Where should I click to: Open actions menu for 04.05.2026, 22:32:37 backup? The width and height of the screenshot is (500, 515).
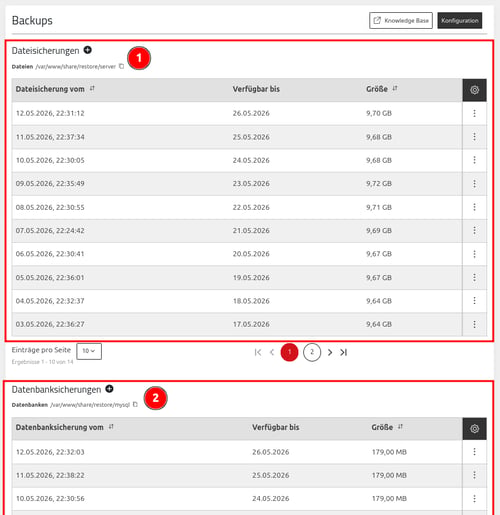474,301
